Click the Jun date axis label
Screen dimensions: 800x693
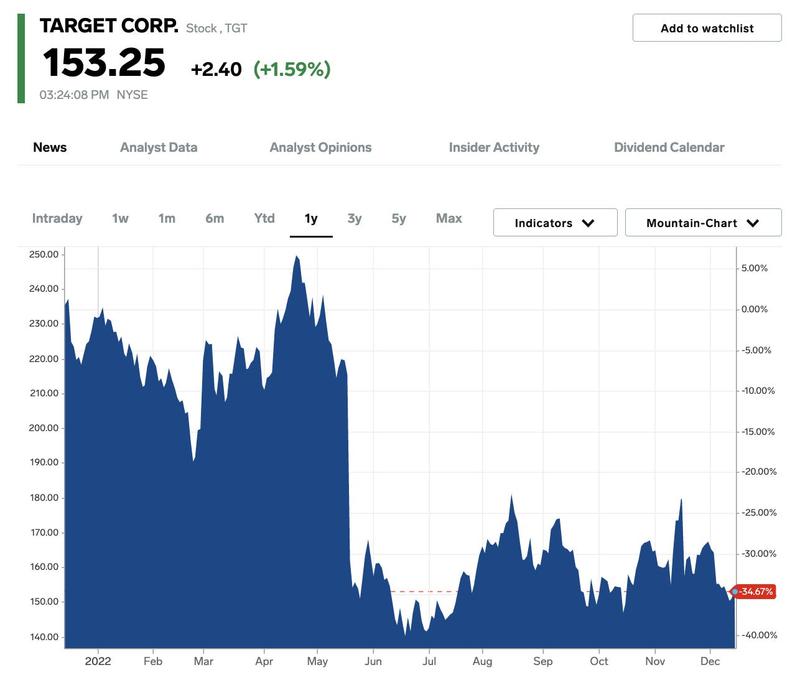pyautogui.click(x=373, y=661)
